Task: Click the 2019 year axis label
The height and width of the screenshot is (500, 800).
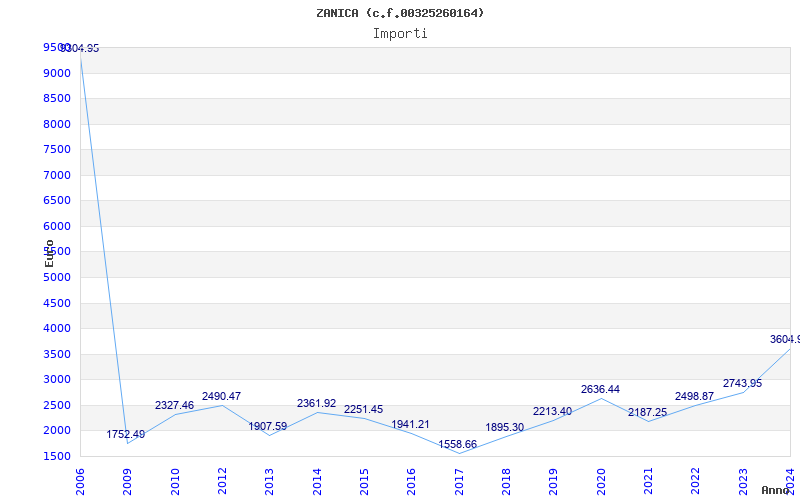Action: pyautogui.click(x=554, y=482)
